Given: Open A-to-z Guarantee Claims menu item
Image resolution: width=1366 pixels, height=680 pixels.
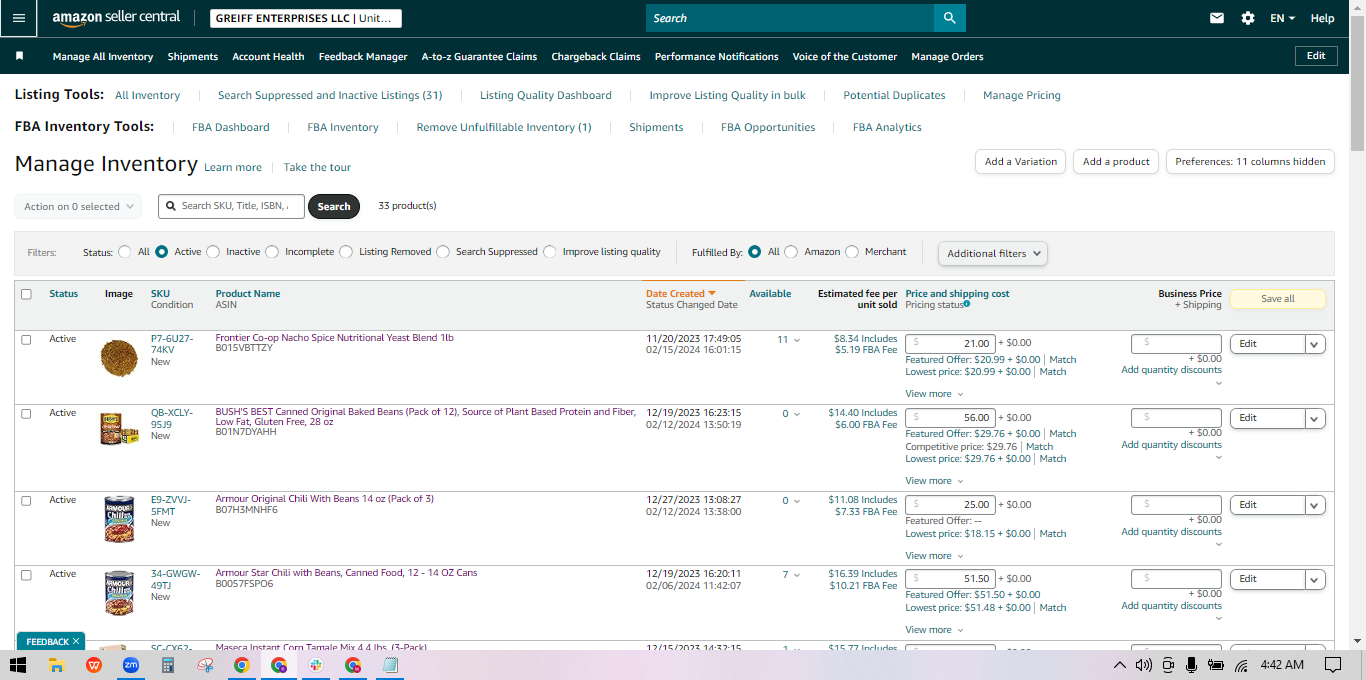Looking at the screenshot, I should 479,57.
